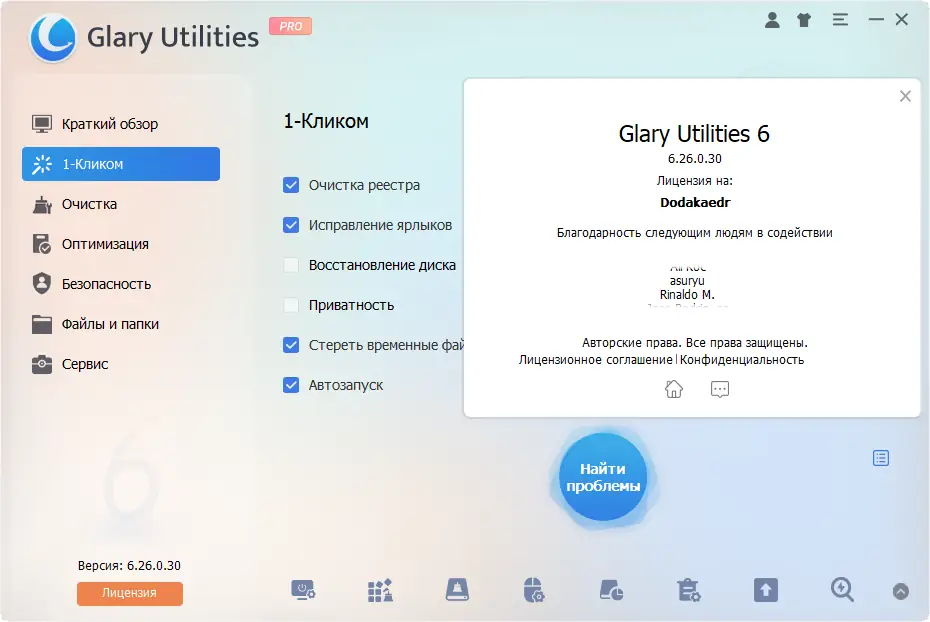Uncheck Очистка реестра
The image size is (930, 622).
(291, 185)
